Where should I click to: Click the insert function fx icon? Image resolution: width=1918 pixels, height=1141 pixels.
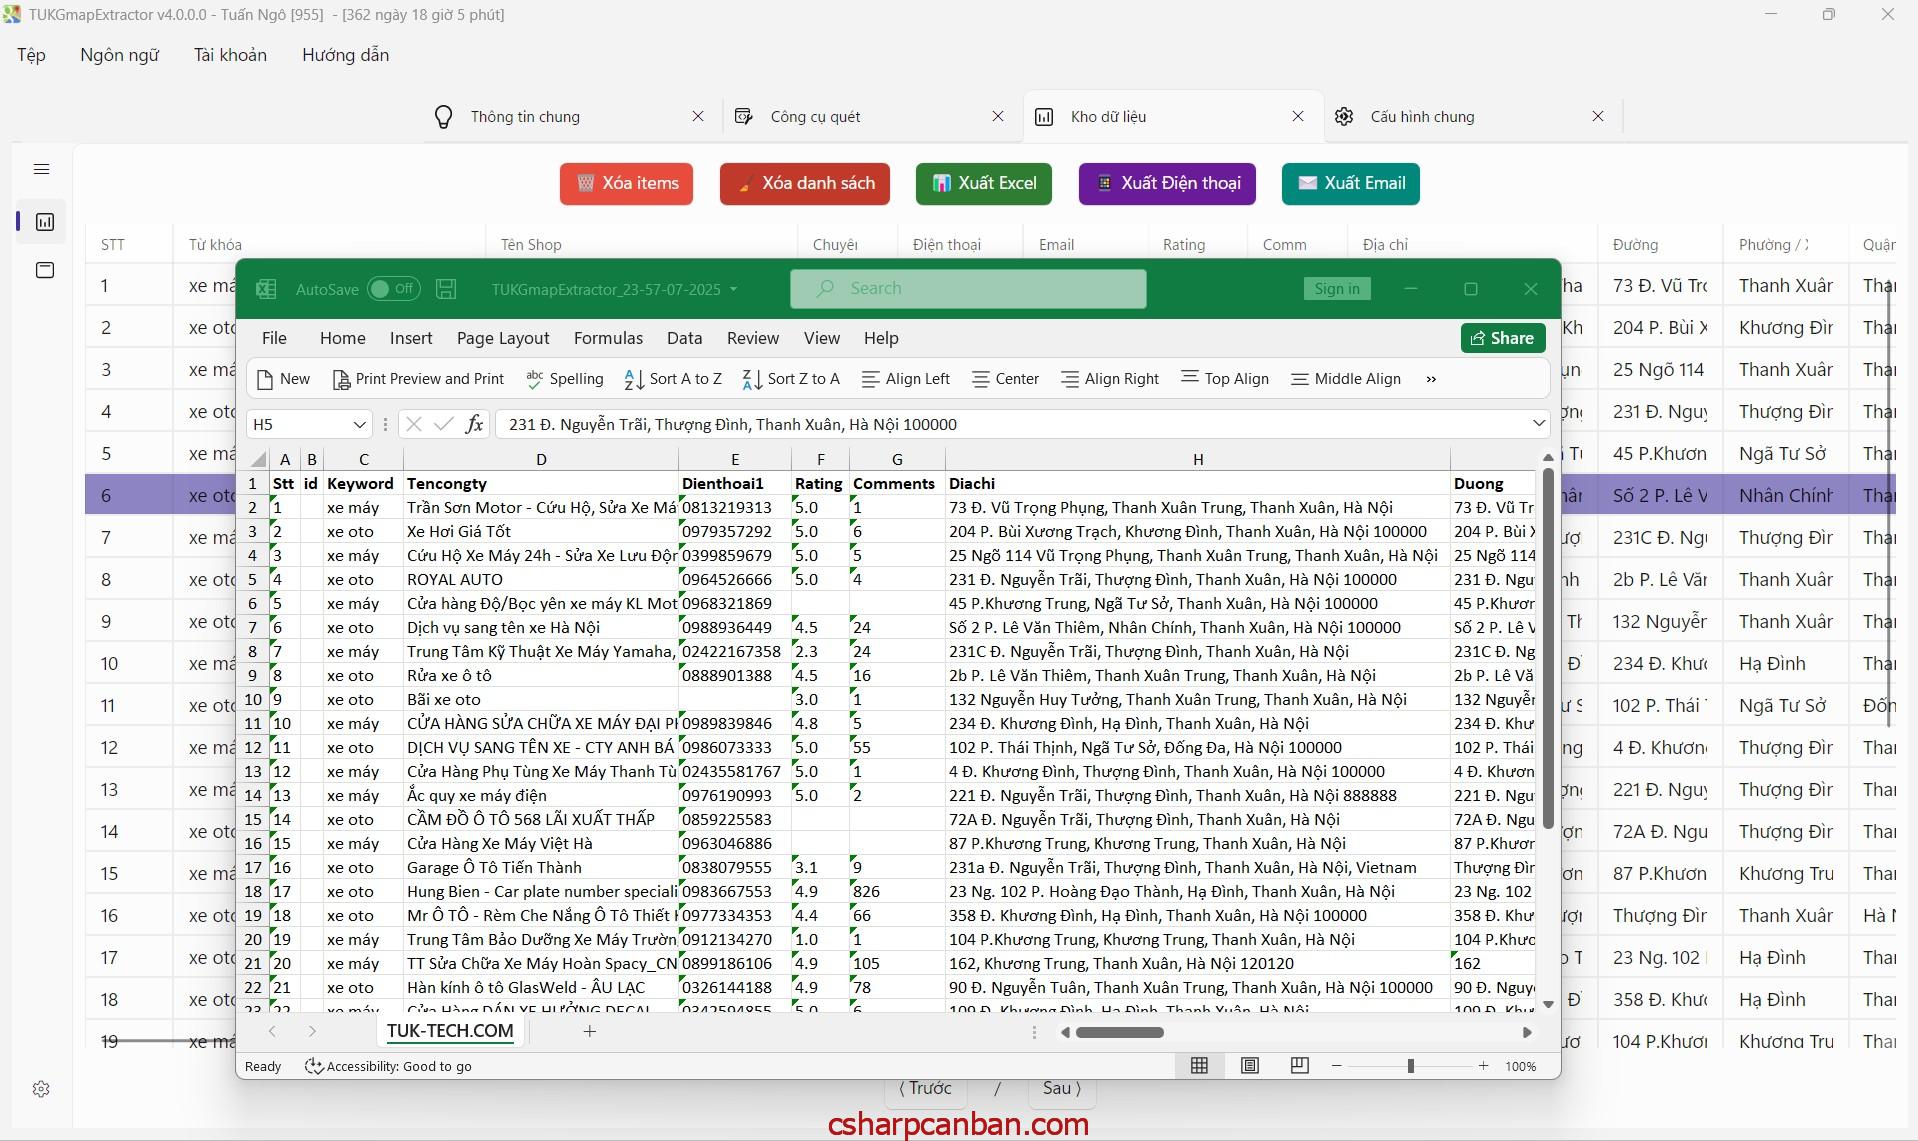pyautogui.click(x=474, y=424)
